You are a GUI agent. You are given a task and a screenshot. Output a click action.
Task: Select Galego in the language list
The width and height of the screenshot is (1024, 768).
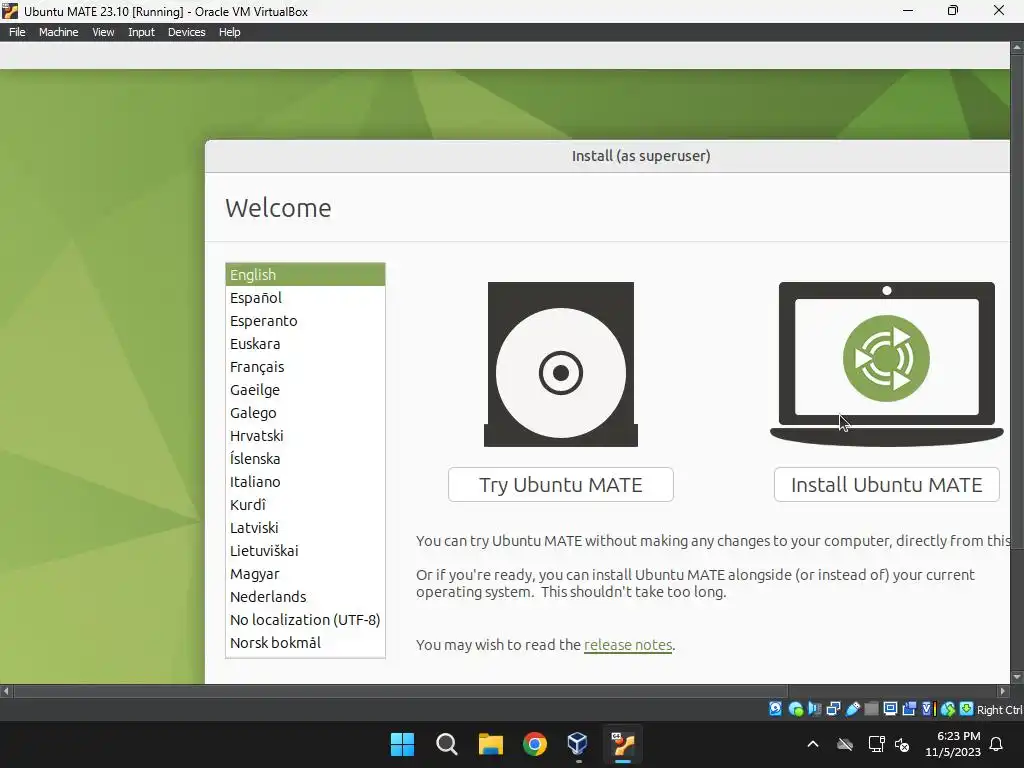[x=305, y=413]
